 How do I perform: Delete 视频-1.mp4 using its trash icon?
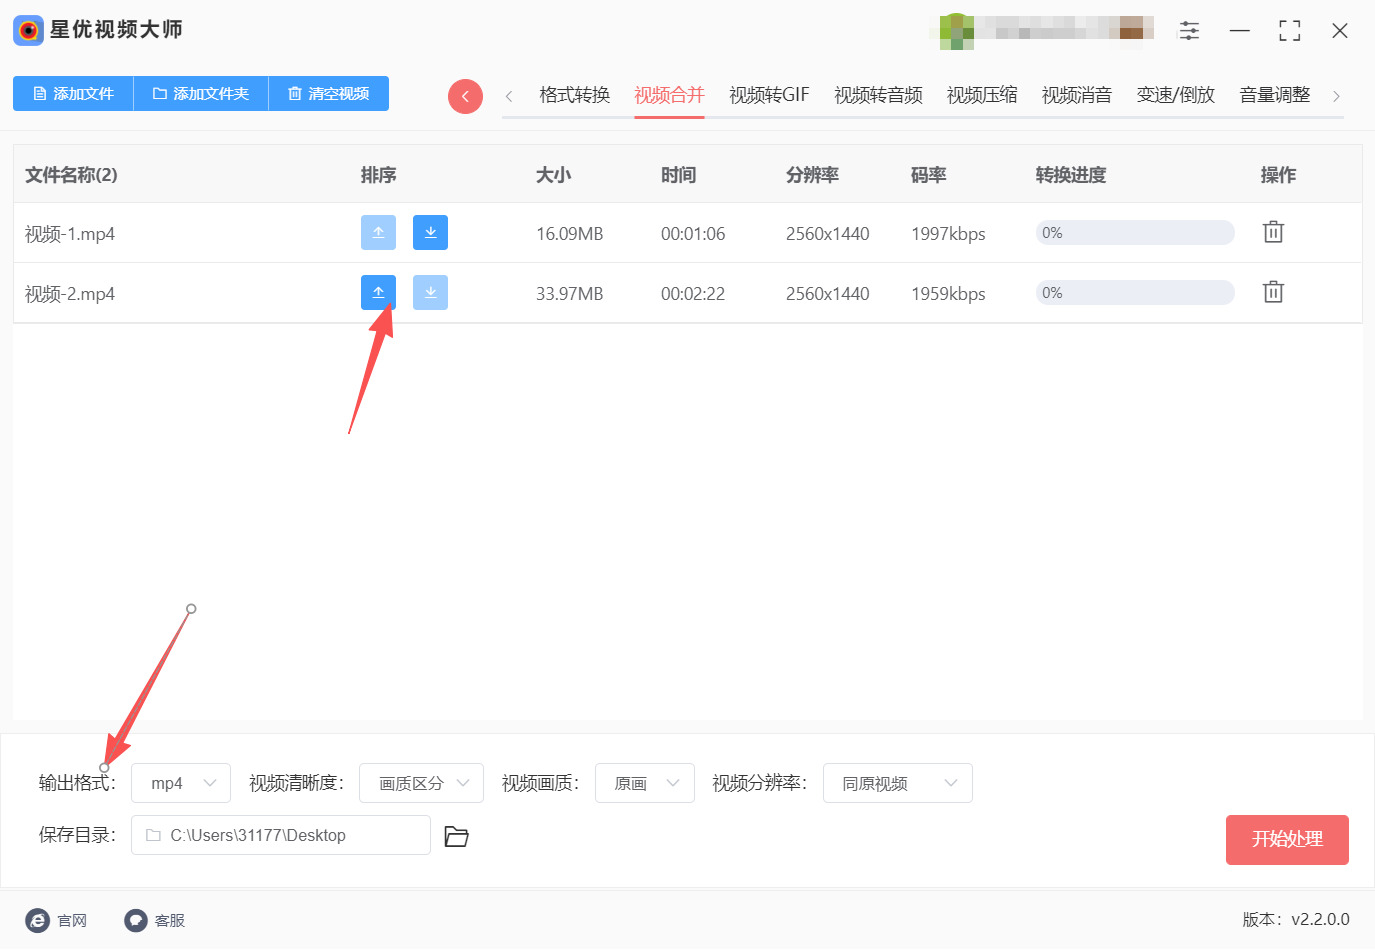[1273, 232]
